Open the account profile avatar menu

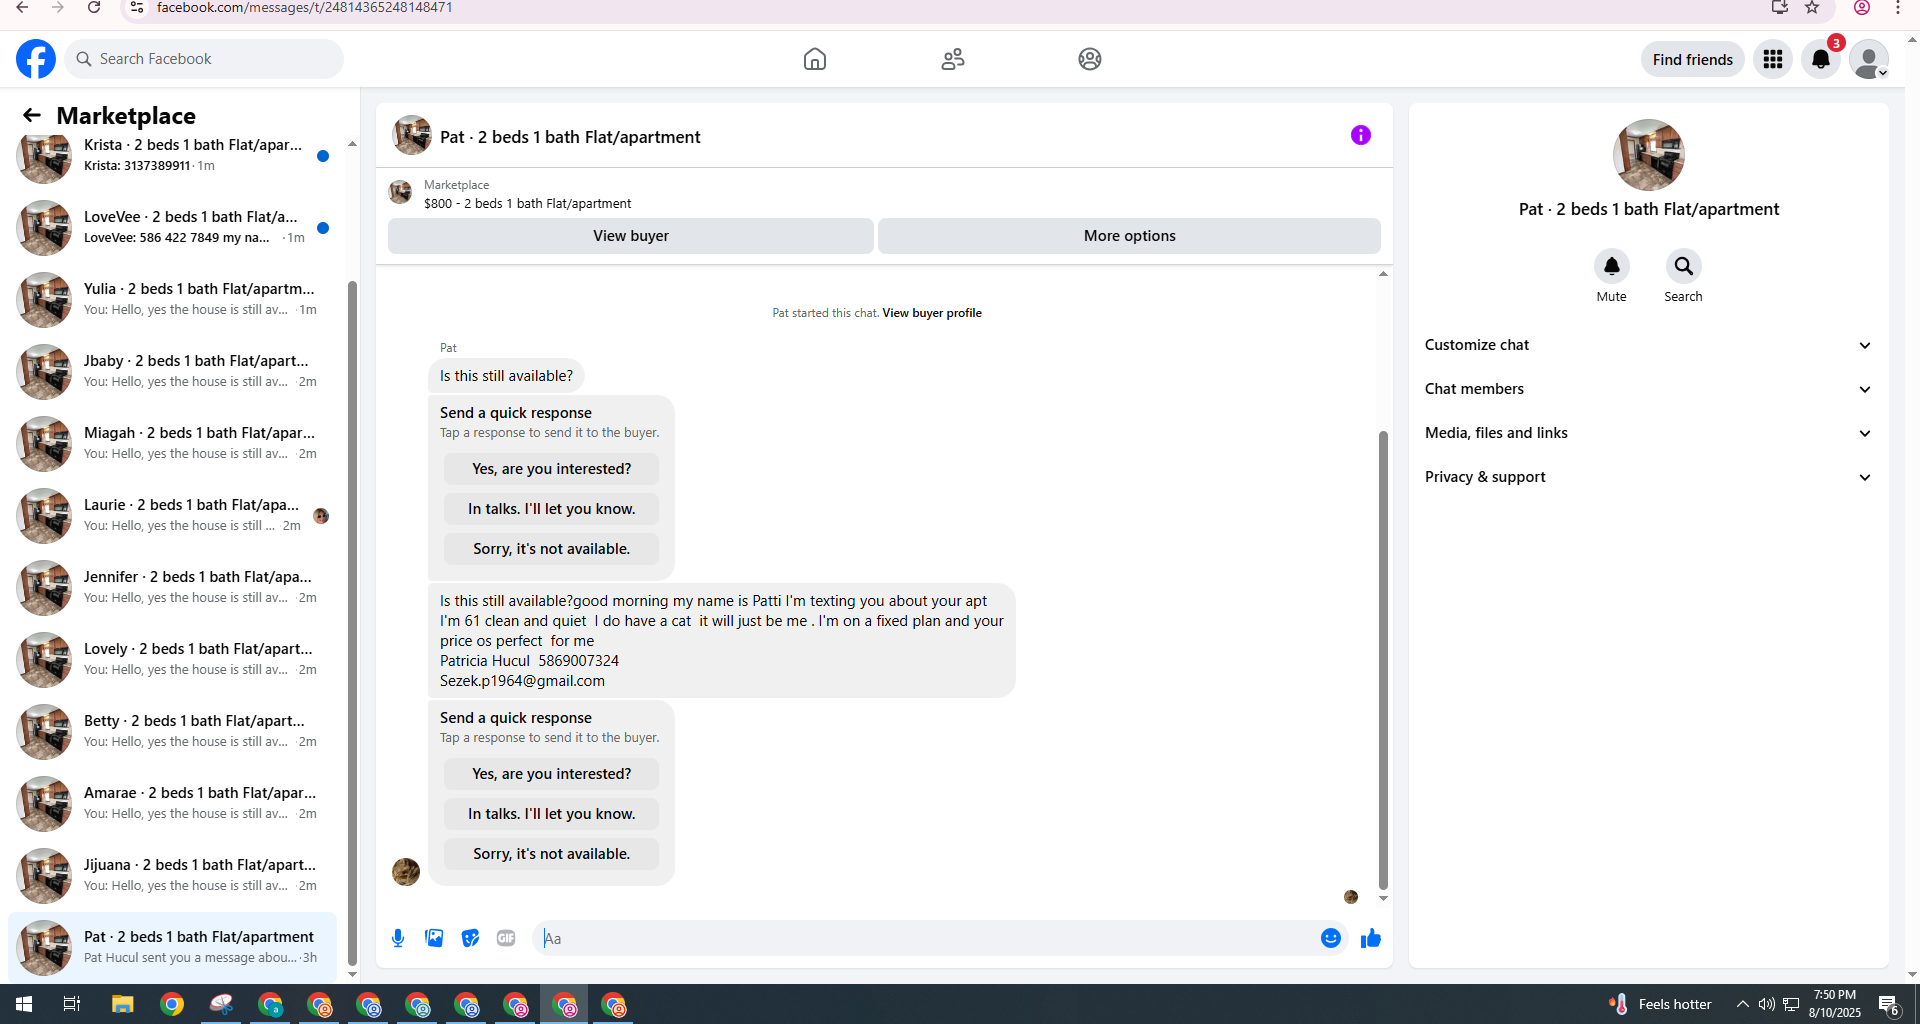1869,59
